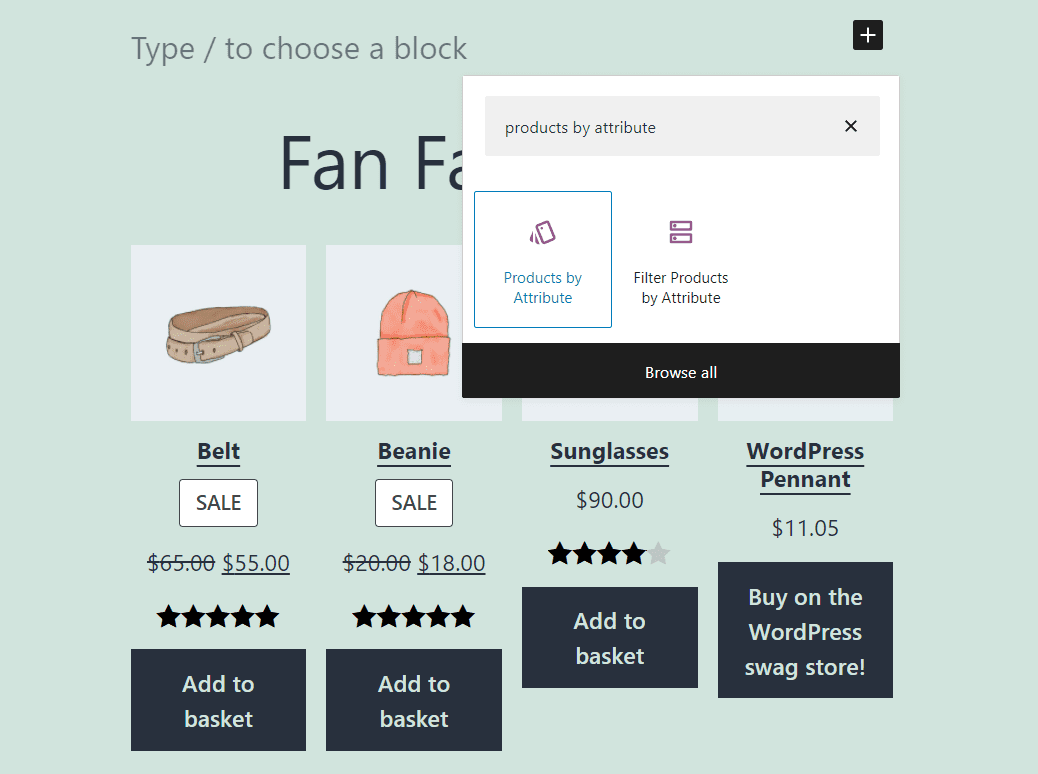
Task: Click the first star on Beanie rating
Action: click(364, 616)
